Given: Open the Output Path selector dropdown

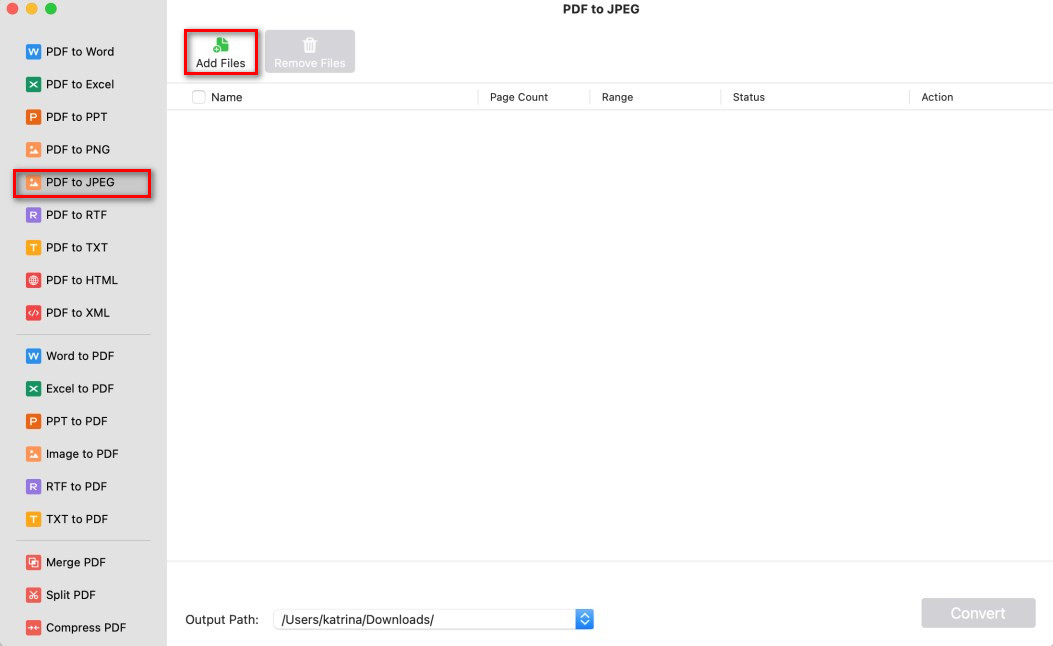Looking at the screenshot, I should (x=584, y=619).
